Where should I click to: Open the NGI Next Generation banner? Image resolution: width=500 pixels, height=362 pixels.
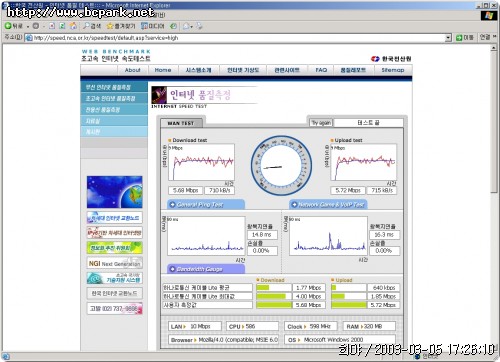point(114,263)
